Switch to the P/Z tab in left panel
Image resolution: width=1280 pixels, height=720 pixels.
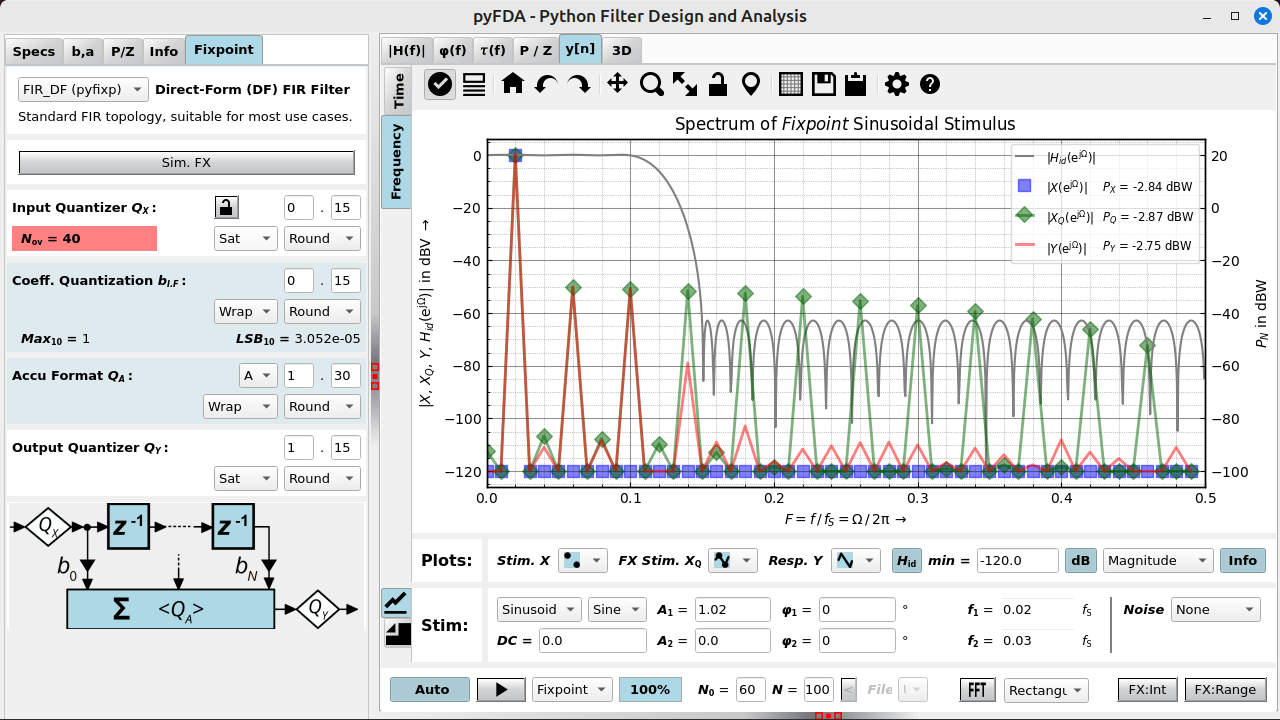(123, 51)
